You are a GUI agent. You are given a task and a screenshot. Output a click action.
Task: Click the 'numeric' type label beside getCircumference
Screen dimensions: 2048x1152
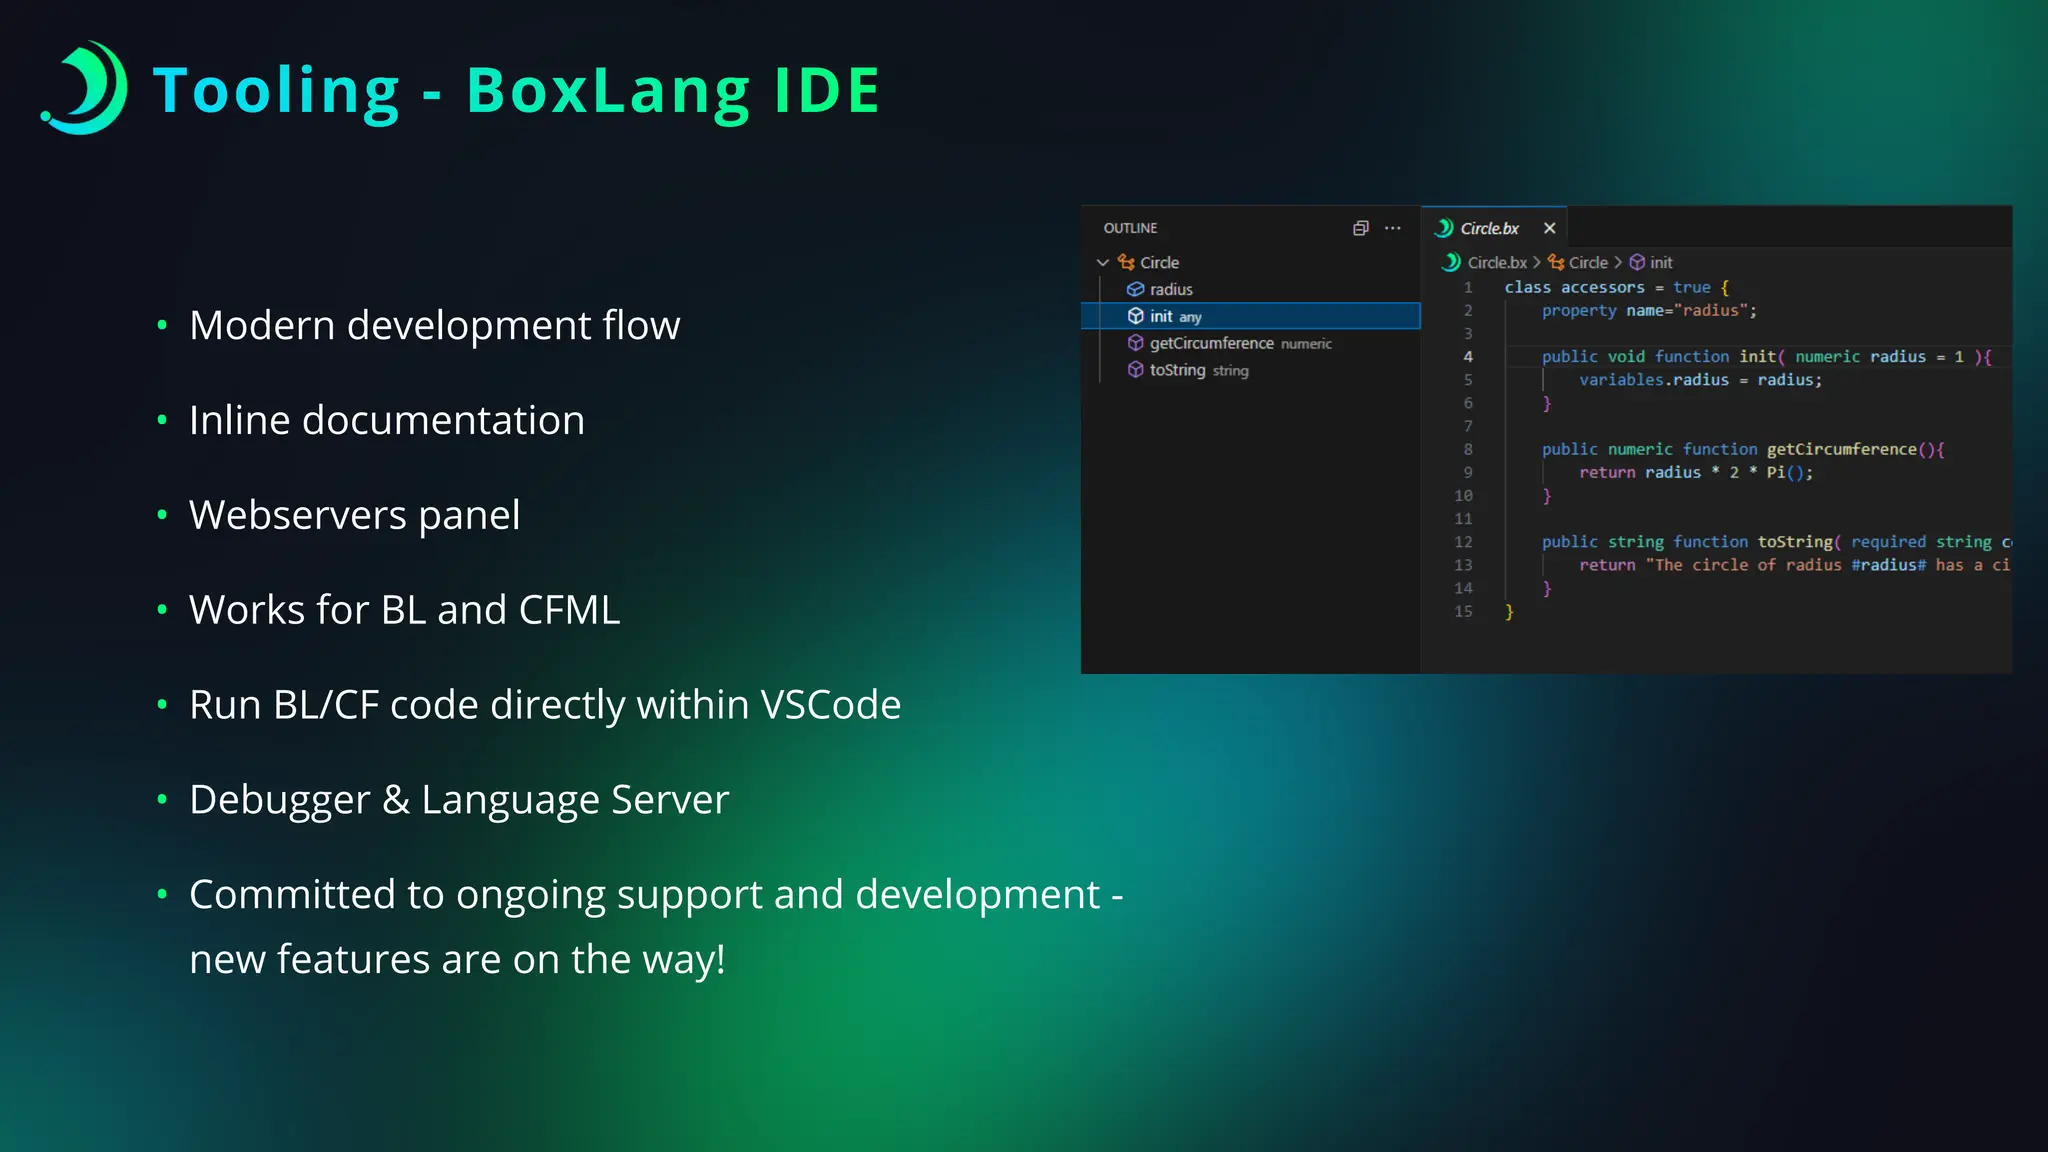(x=1306, y=344)
